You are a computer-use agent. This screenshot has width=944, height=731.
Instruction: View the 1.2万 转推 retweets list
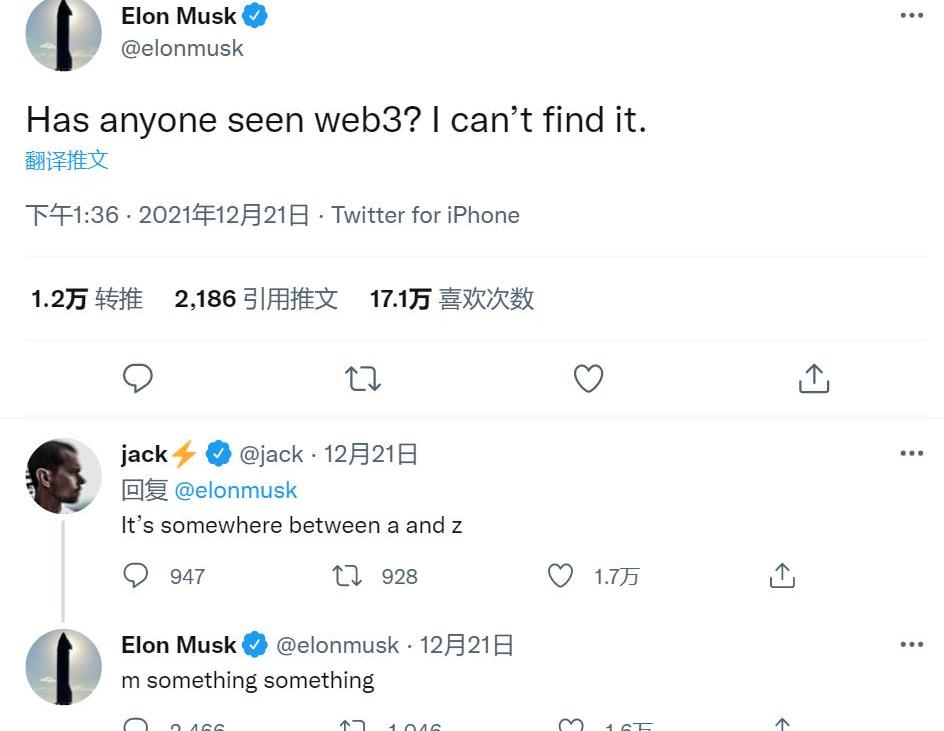87,299
